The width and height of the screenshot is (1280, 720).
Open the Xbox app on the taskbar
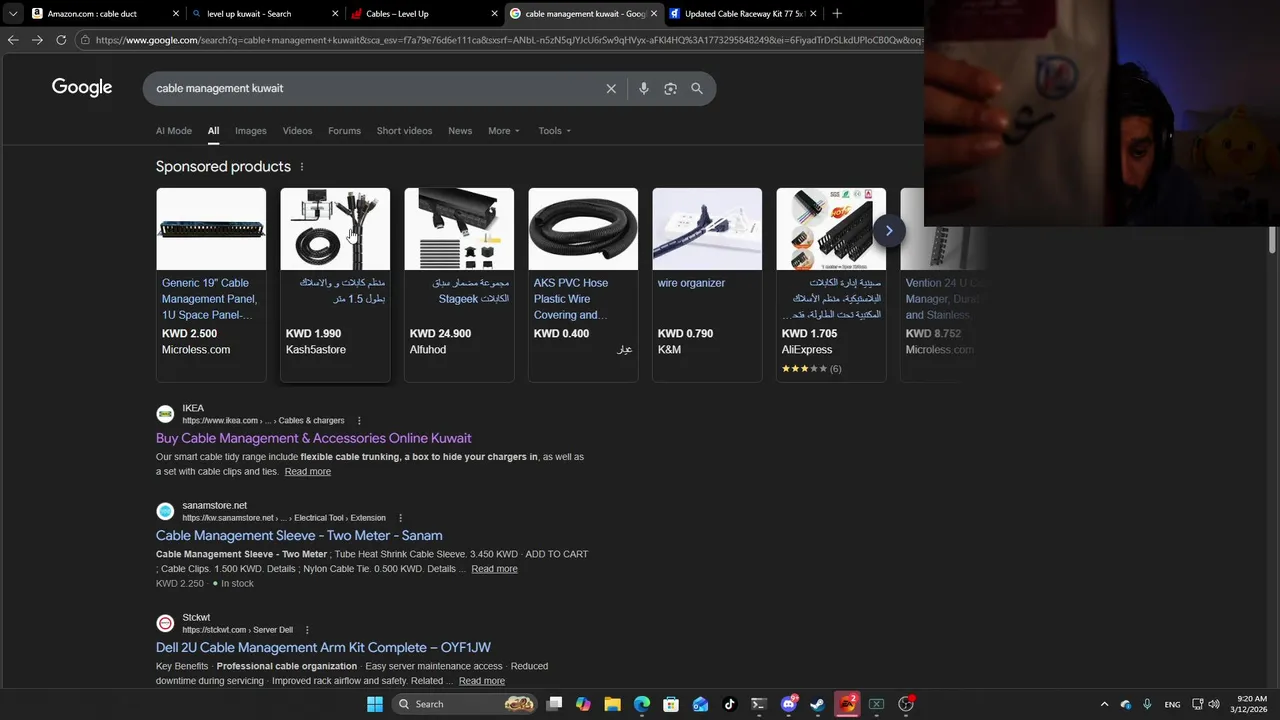pyautogui.click(x=876, y=704)
